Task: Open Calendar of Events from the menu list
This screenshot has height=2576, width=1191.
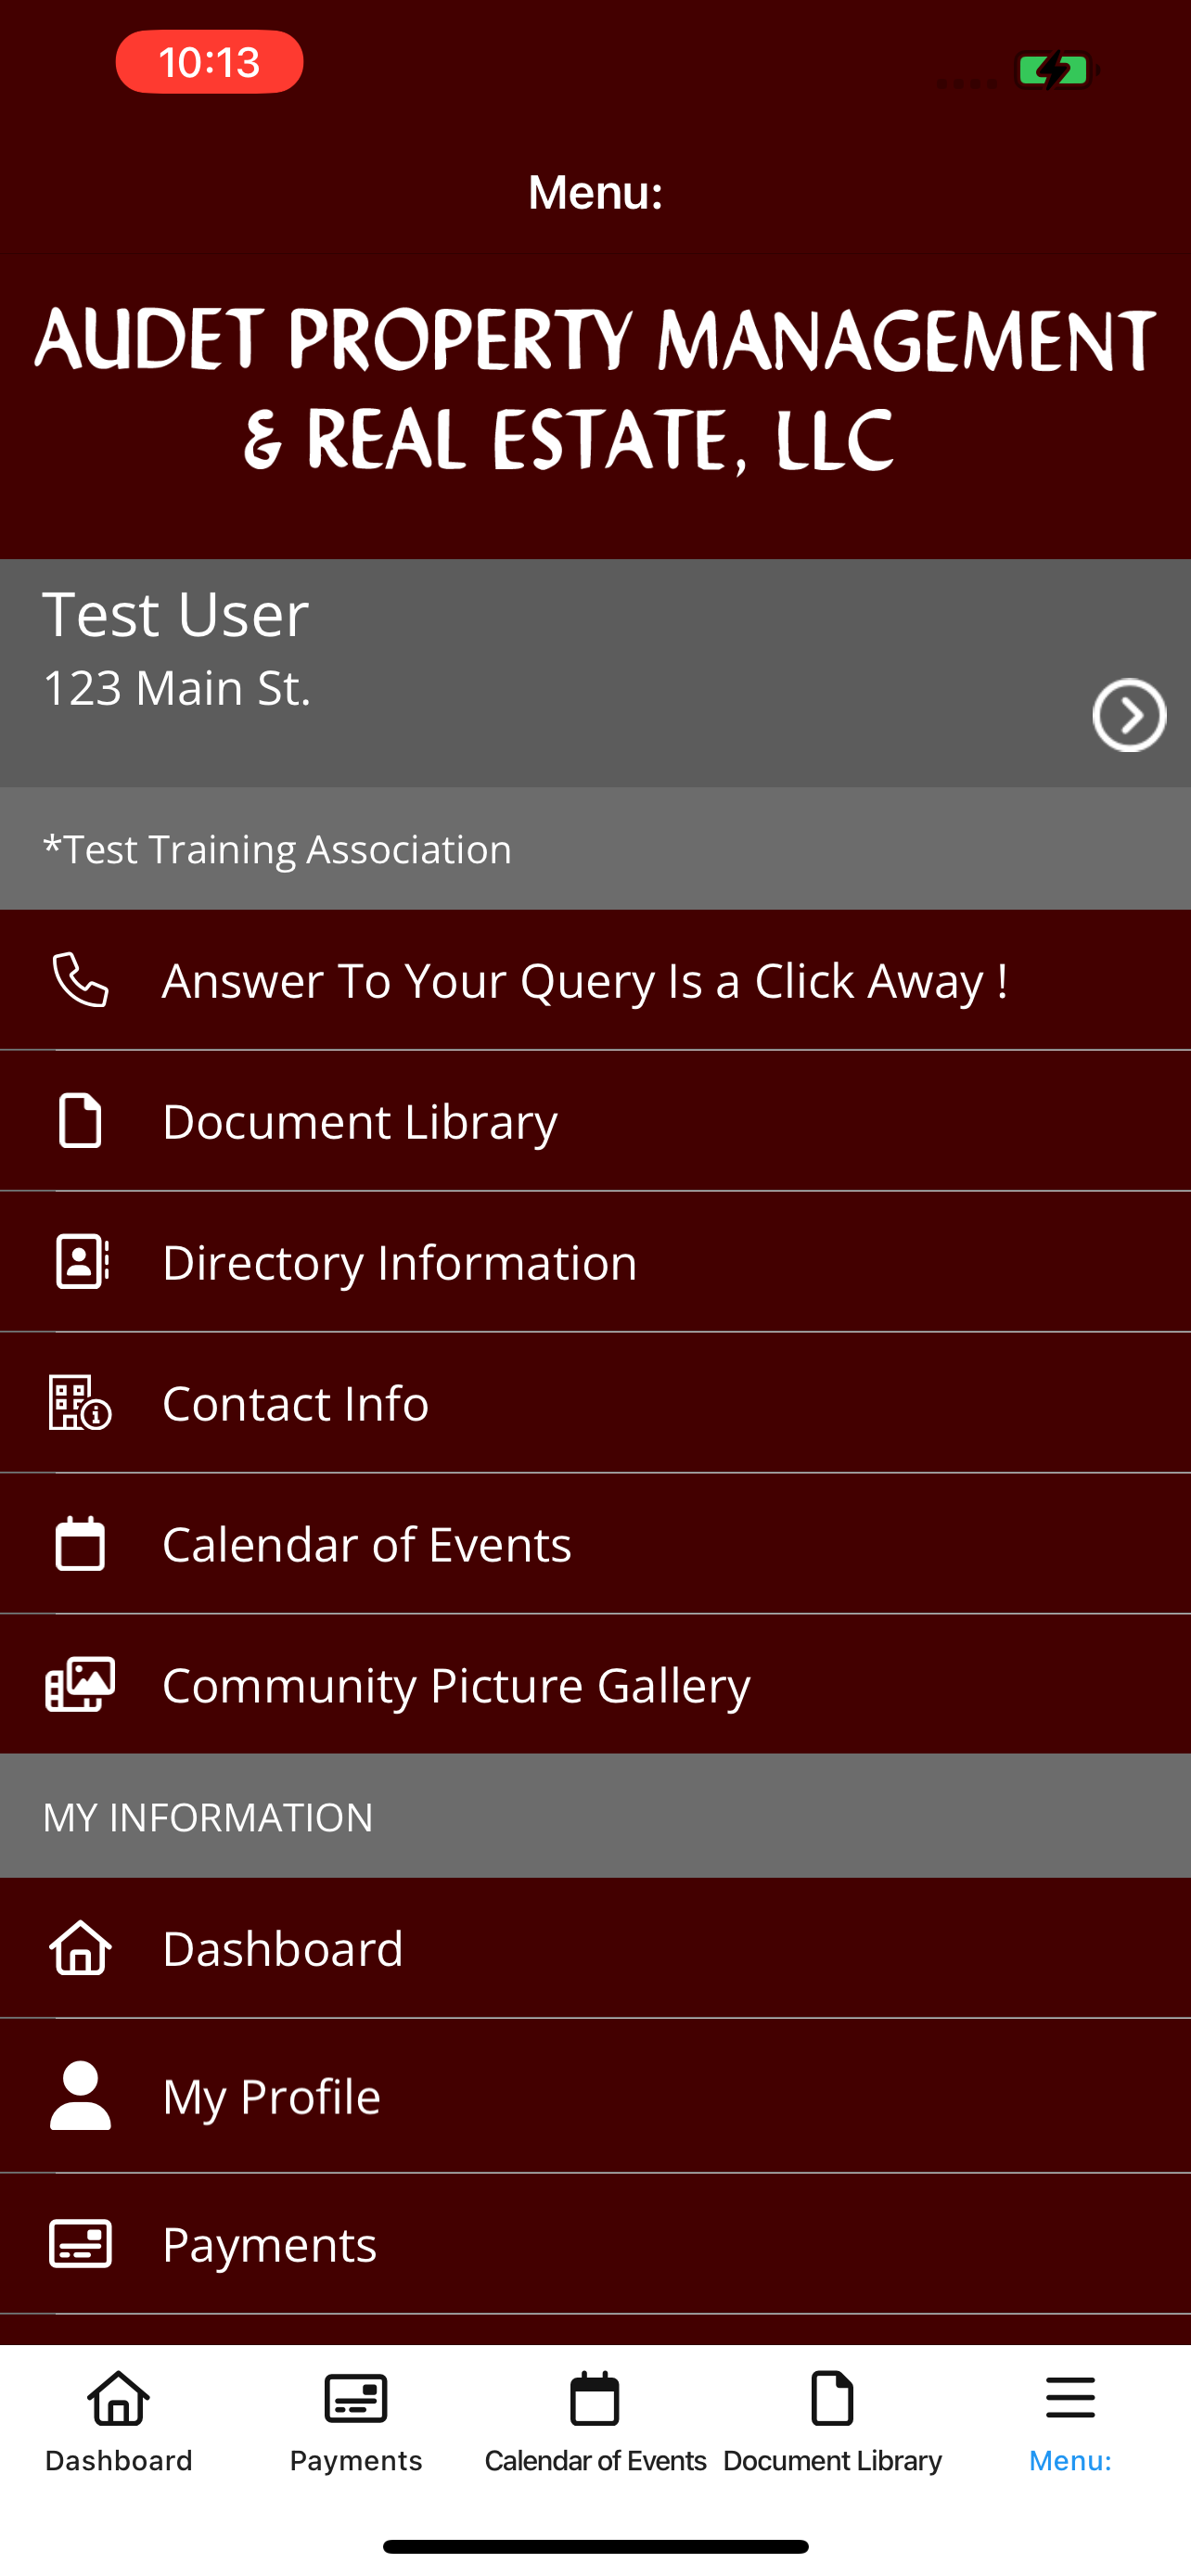Action: 595,1543
